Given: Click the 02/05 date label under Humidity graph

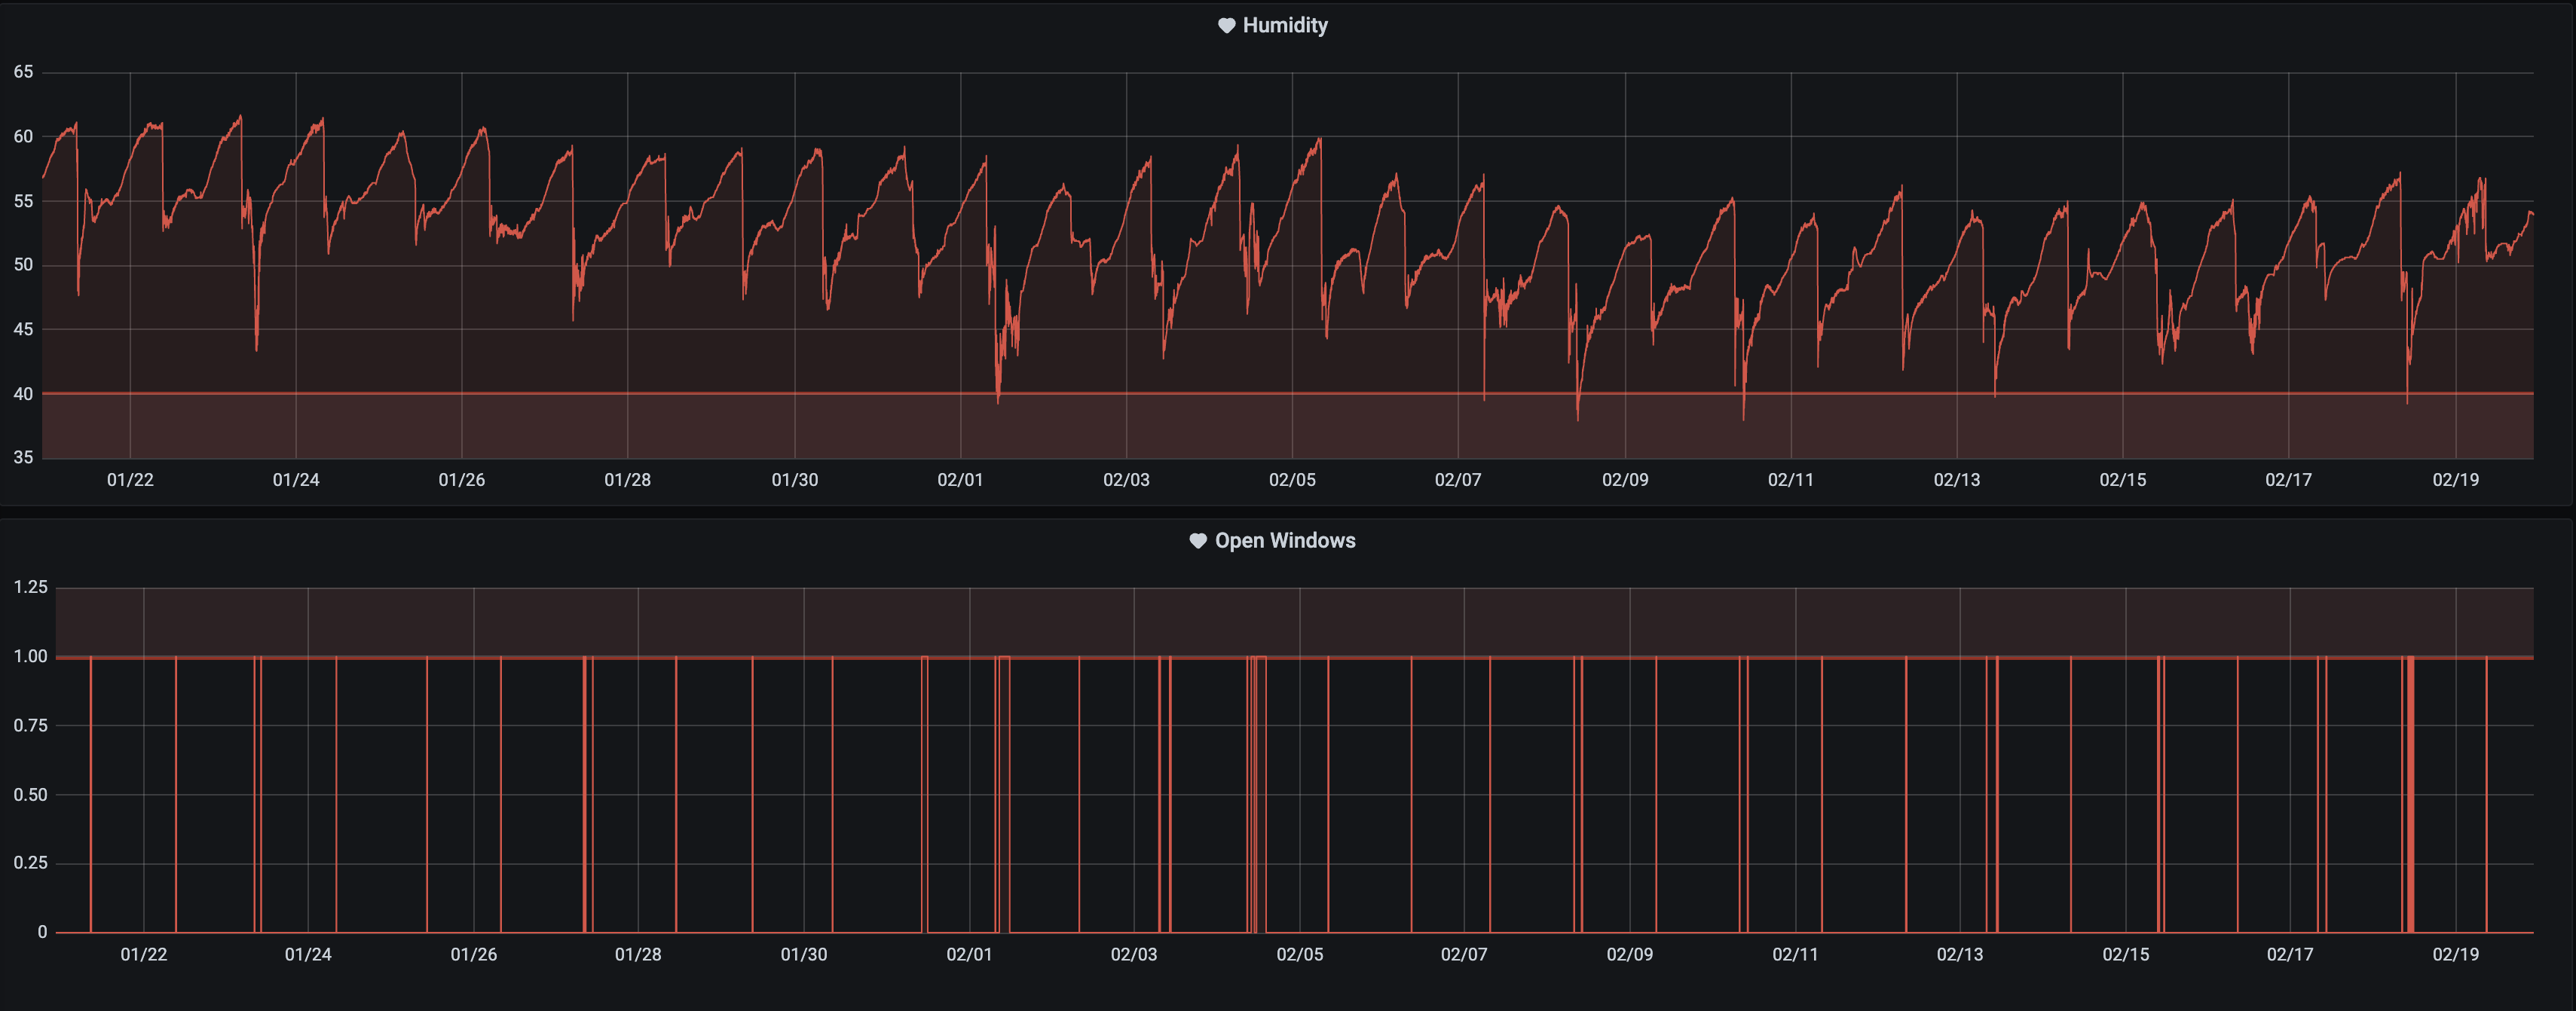Looking at the screenshot, I should [1292, 480].
